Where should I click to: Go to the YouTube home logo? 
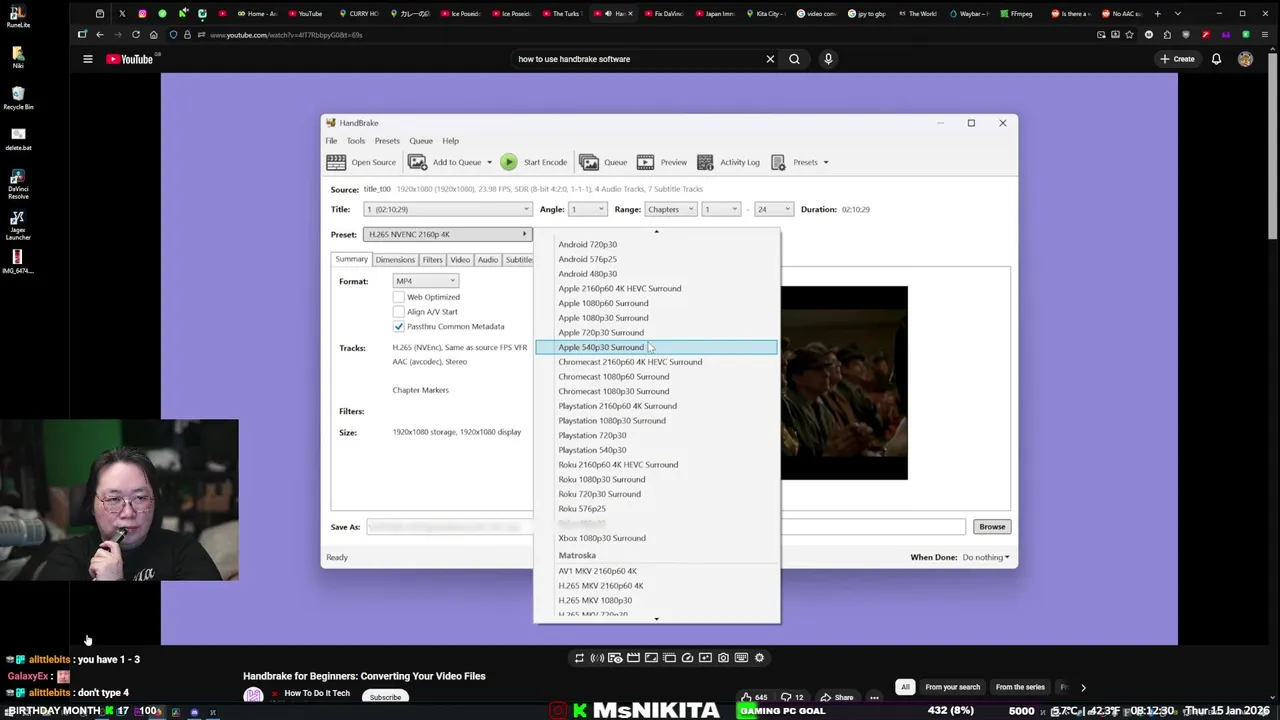[129, 59]
